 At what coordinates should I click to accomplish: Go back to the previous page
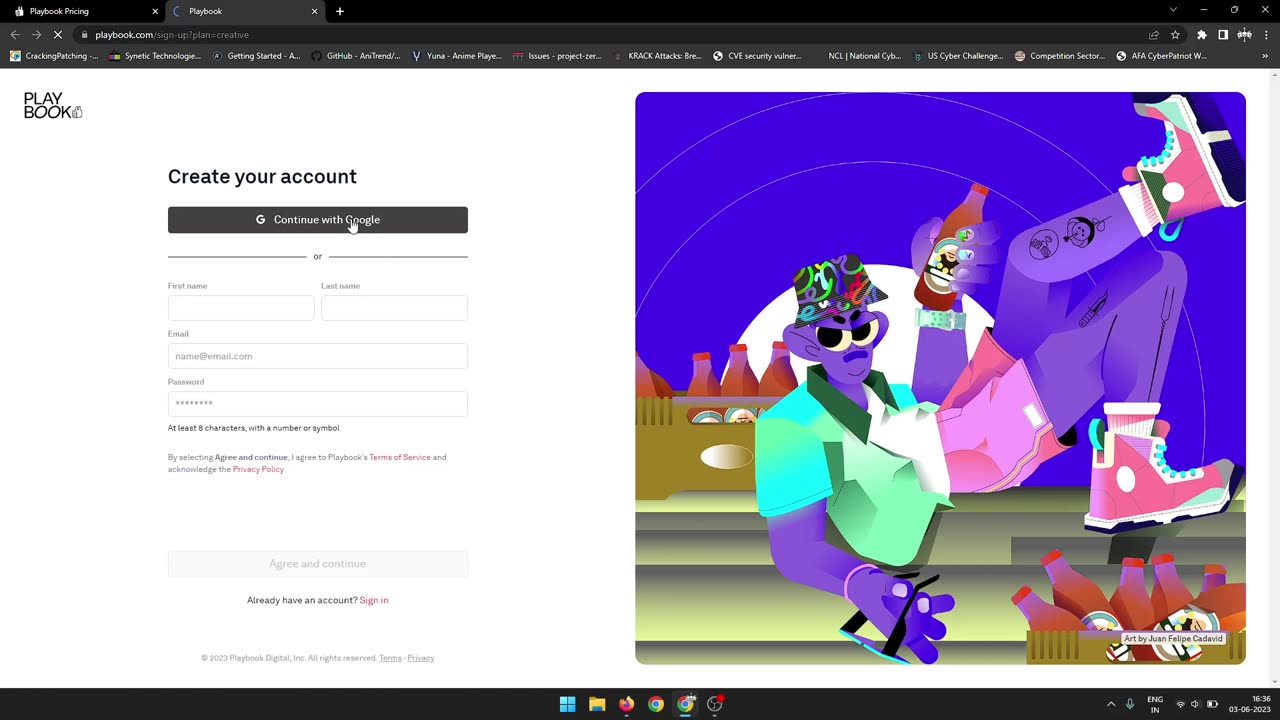pyautogui.click(x=15, y=35)
